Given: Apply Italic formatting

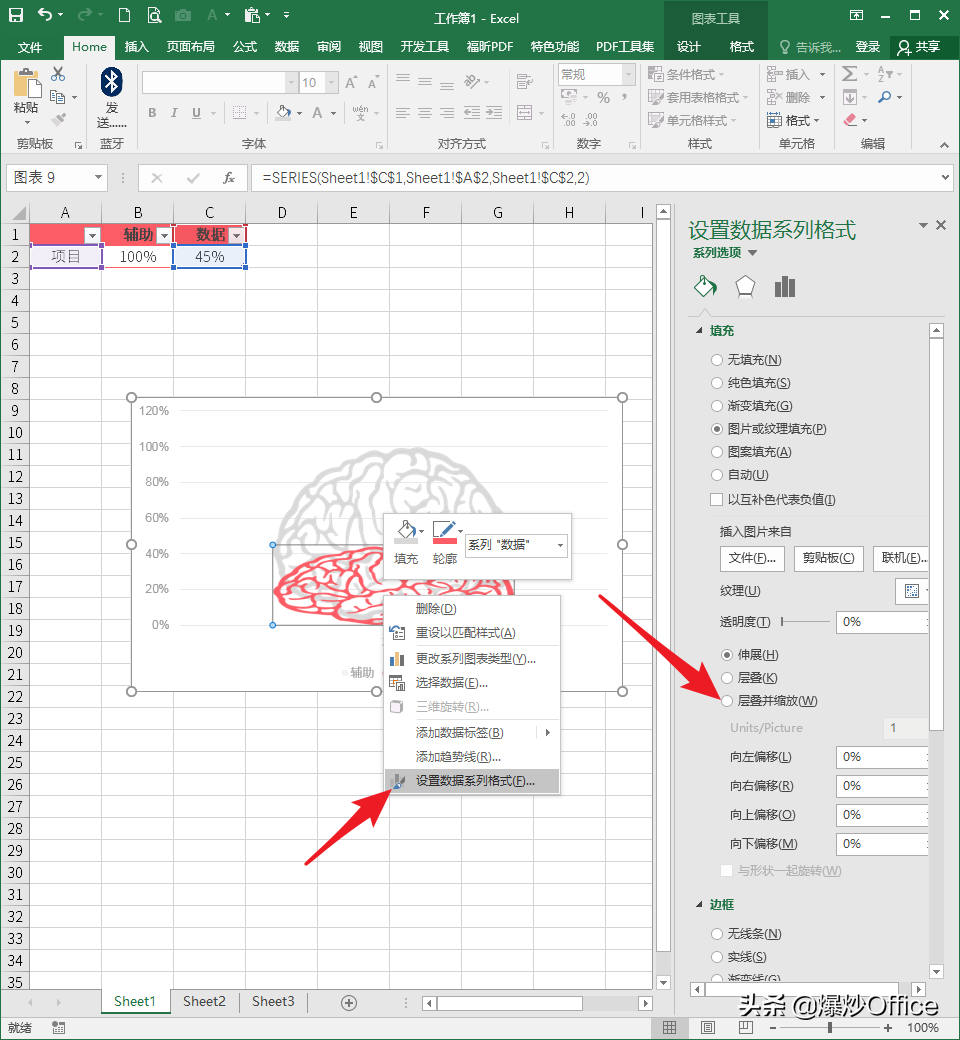Looking at the screenshot, I should 174,113.
